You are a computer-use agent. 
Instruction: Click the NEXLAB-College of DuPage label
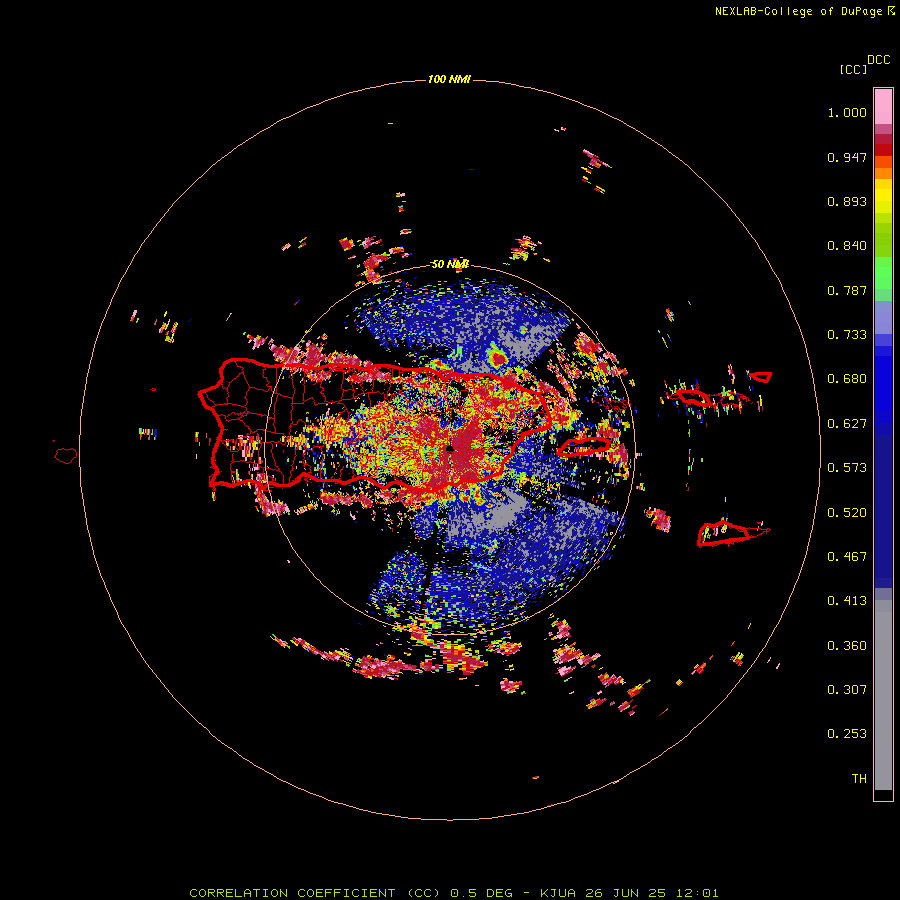804,11
